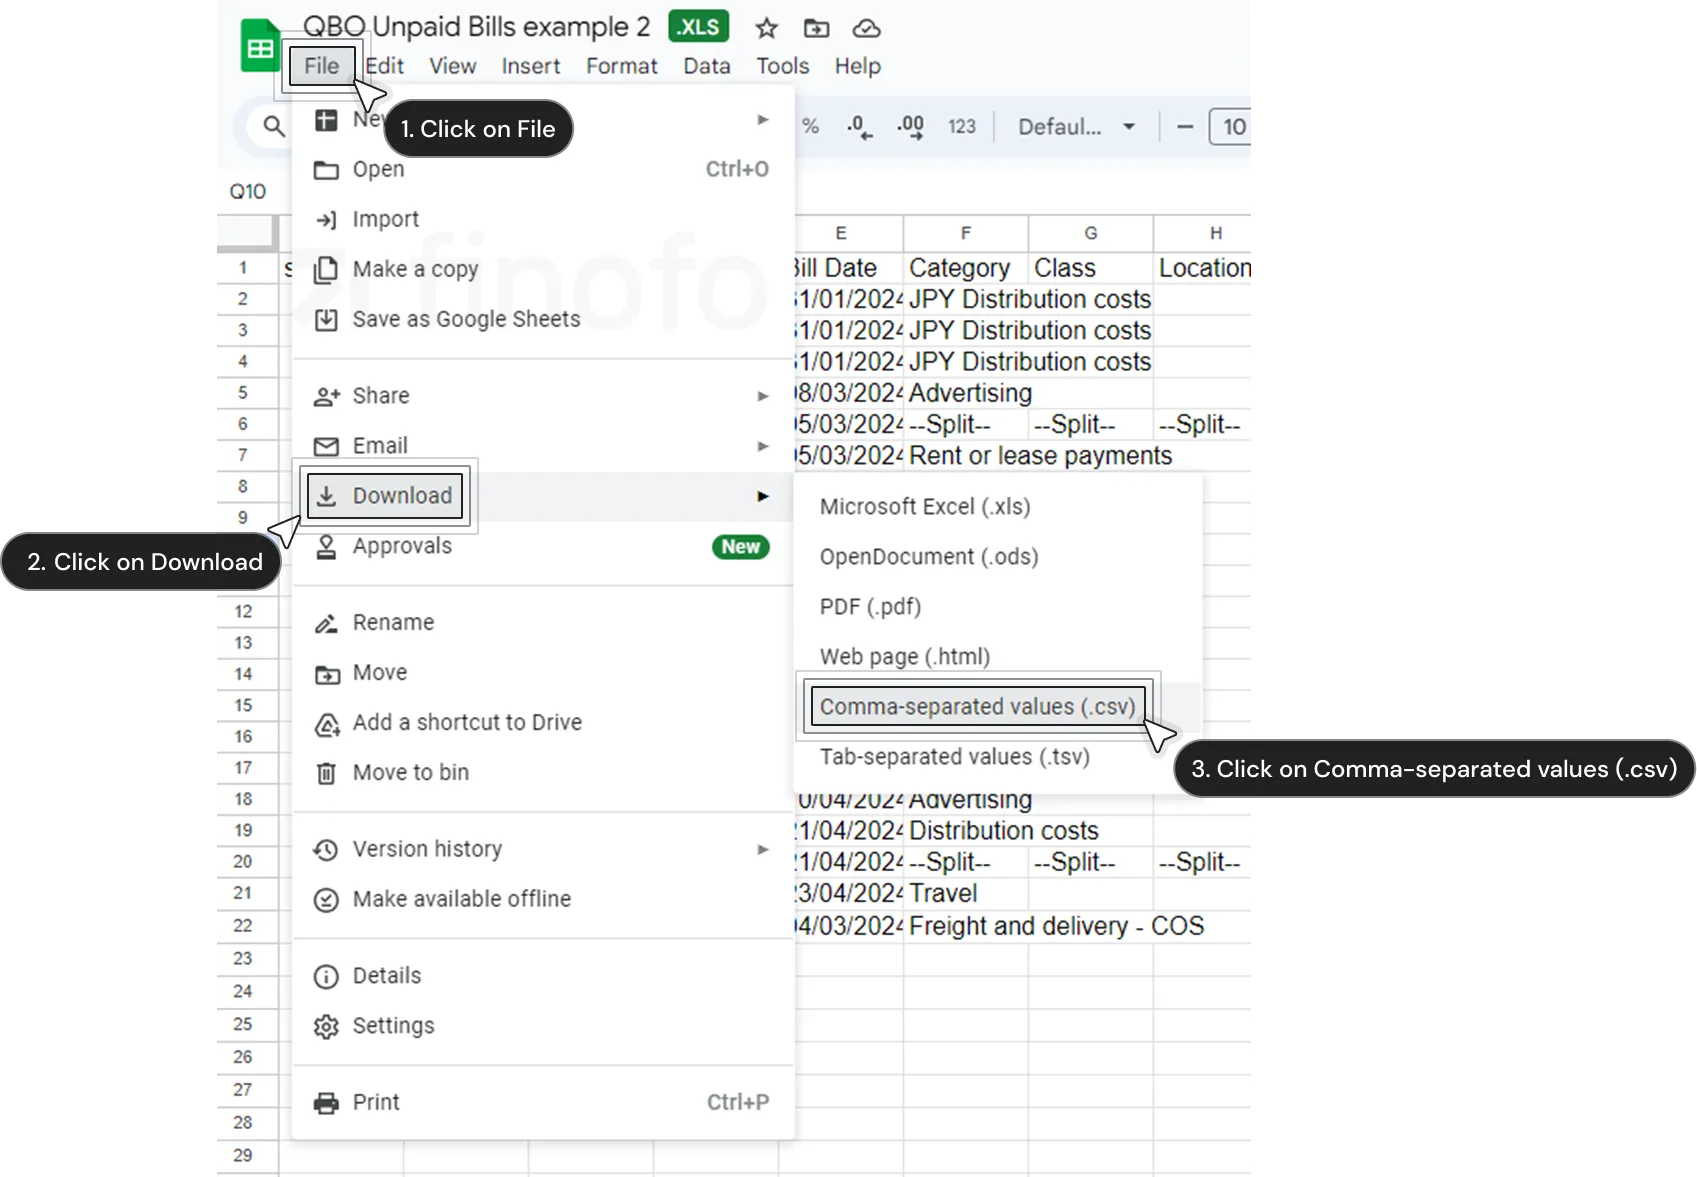Click the Freight and delivery - COS cell
This screenshot has height=1177, width=1697.
tap(1056, 926)
